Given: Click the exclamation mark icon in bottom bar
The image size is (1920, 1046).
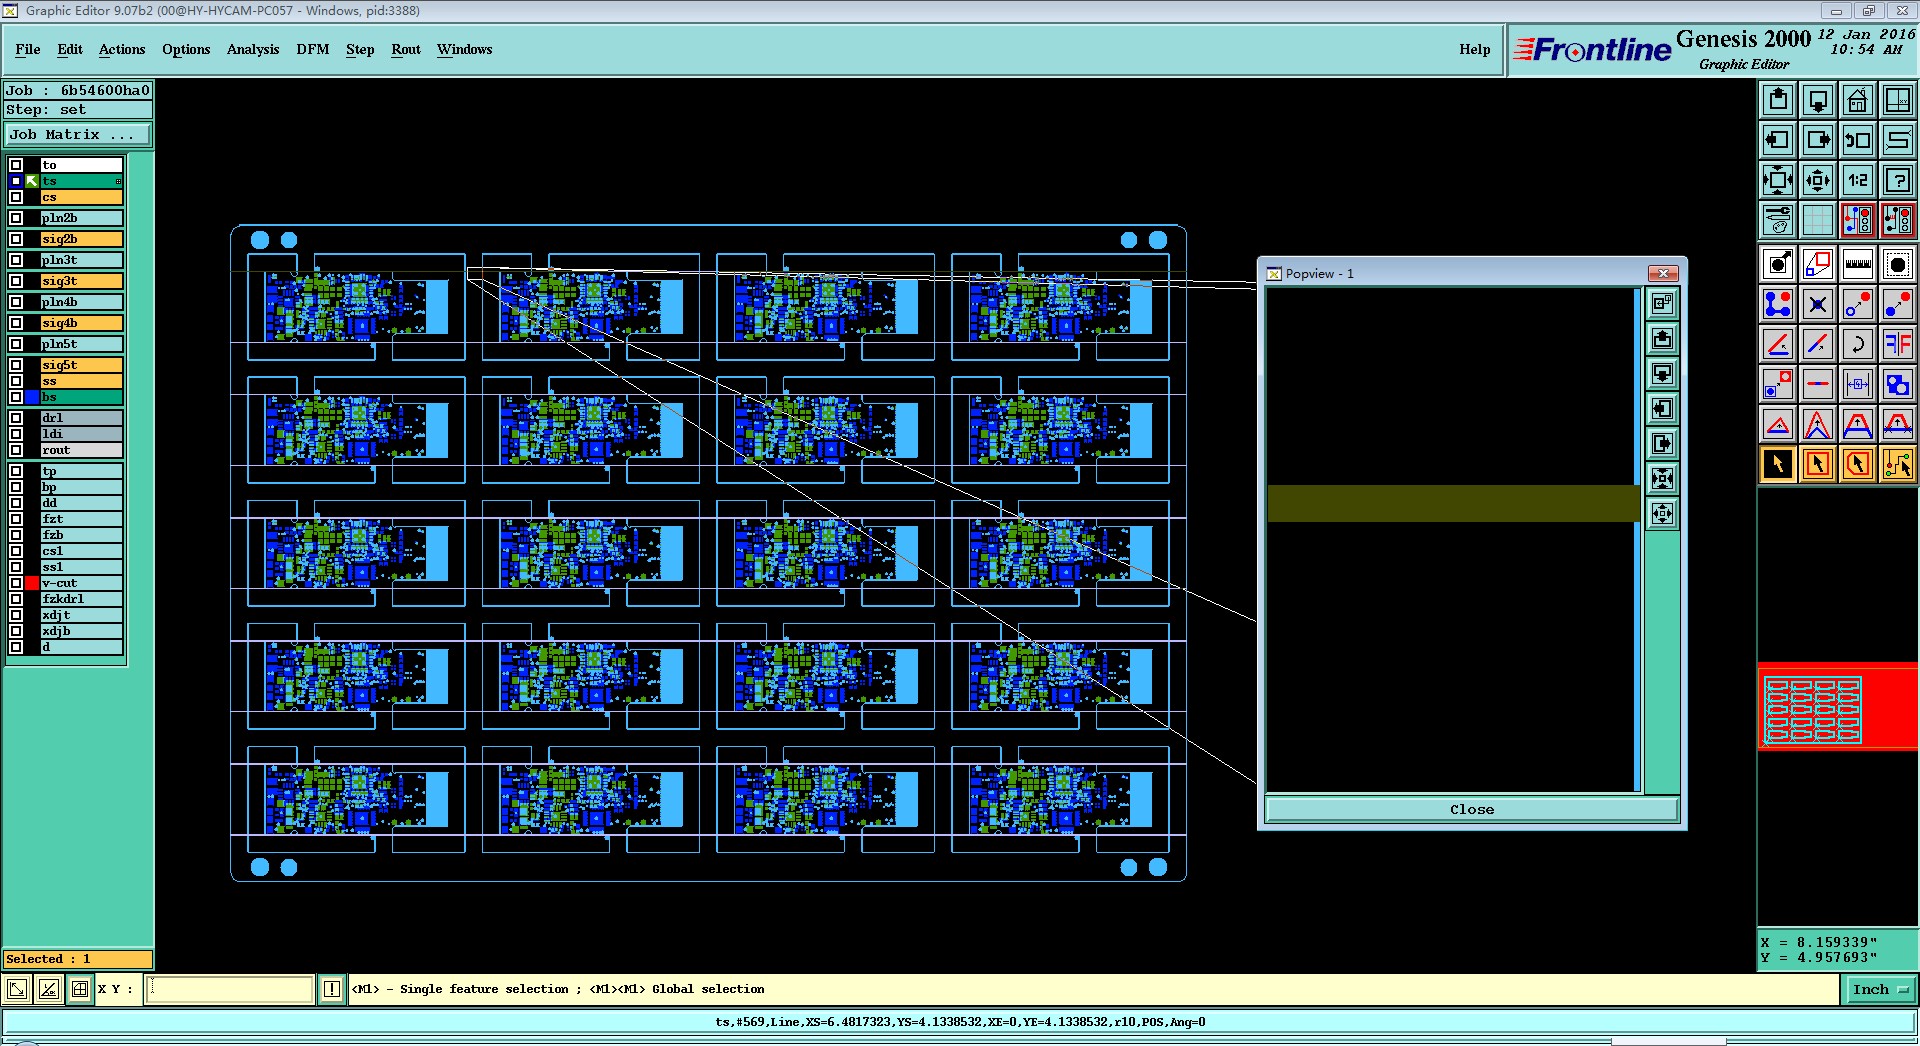Looking at the screenshot, I should [x=332, y=990].
